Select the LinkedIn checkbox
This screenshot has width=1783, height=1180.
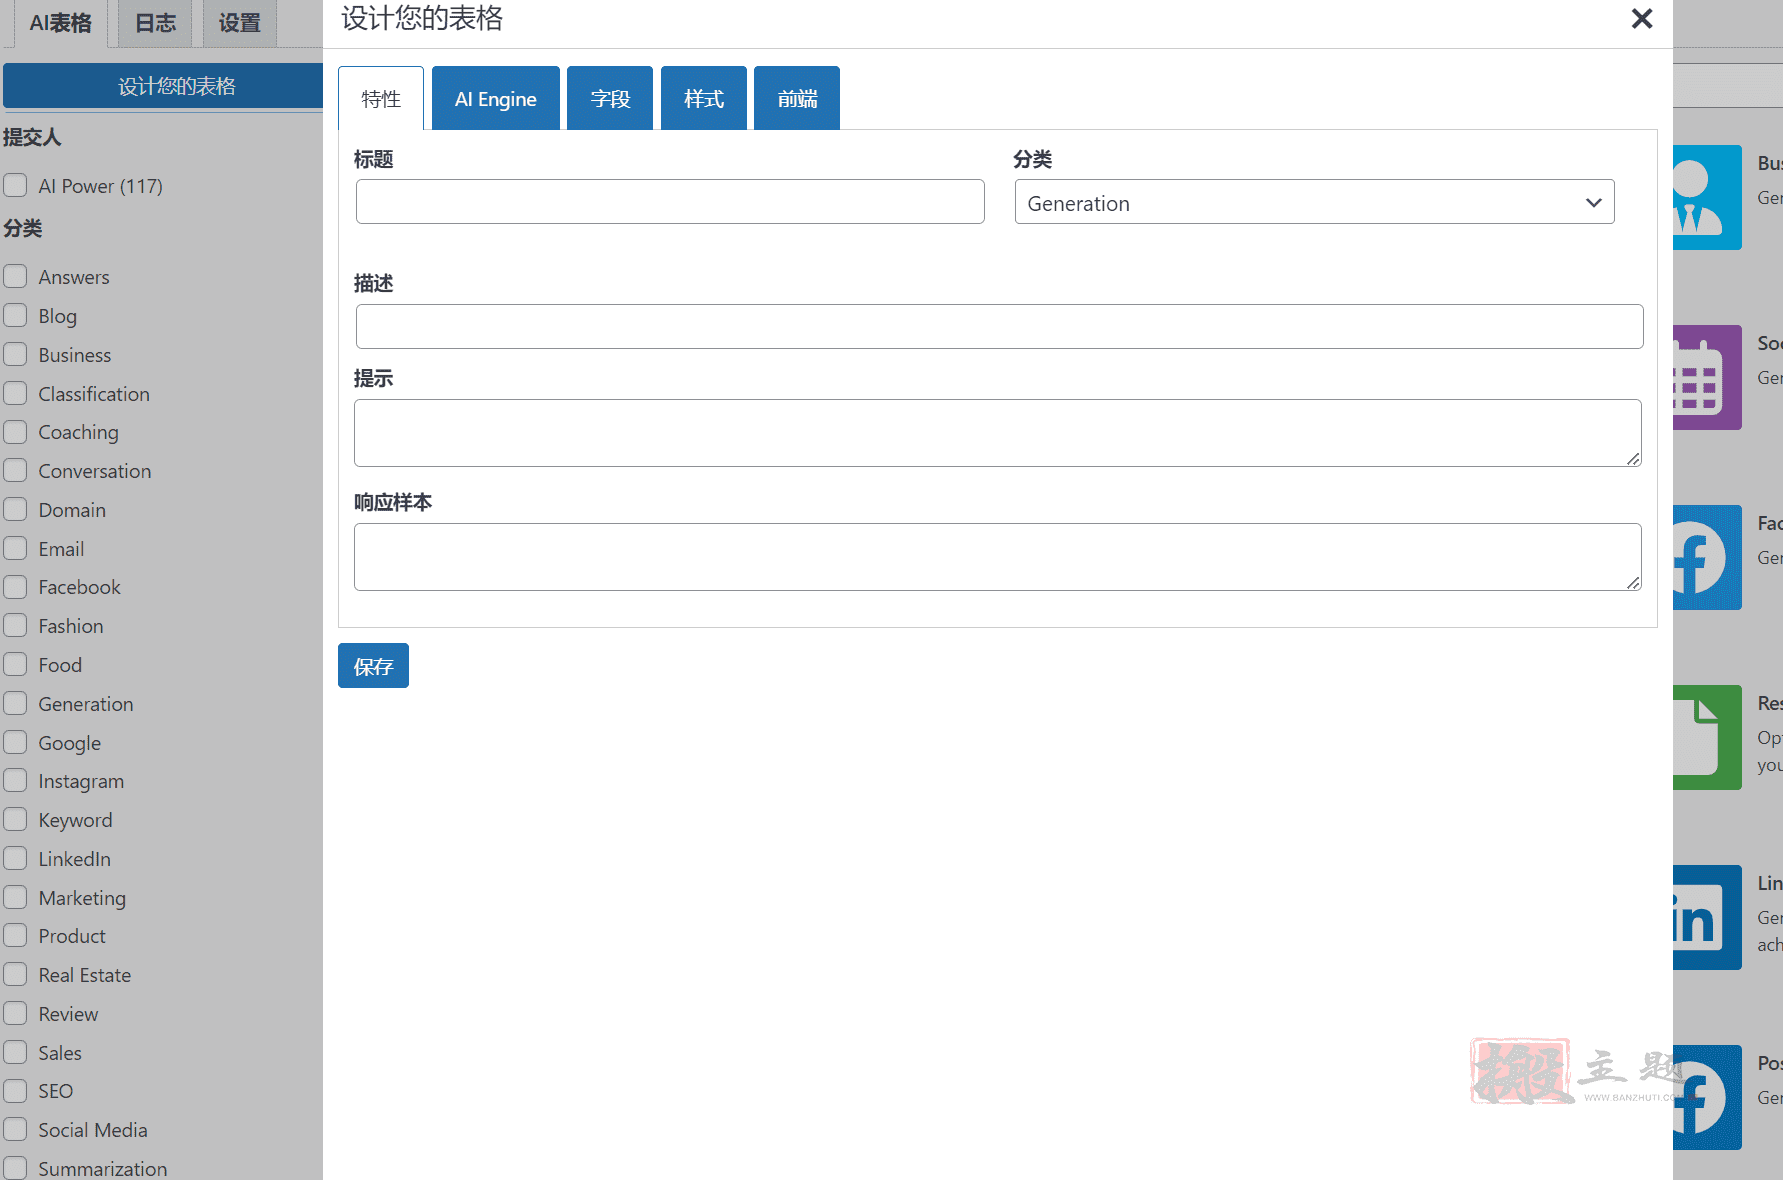coord(15,858)
